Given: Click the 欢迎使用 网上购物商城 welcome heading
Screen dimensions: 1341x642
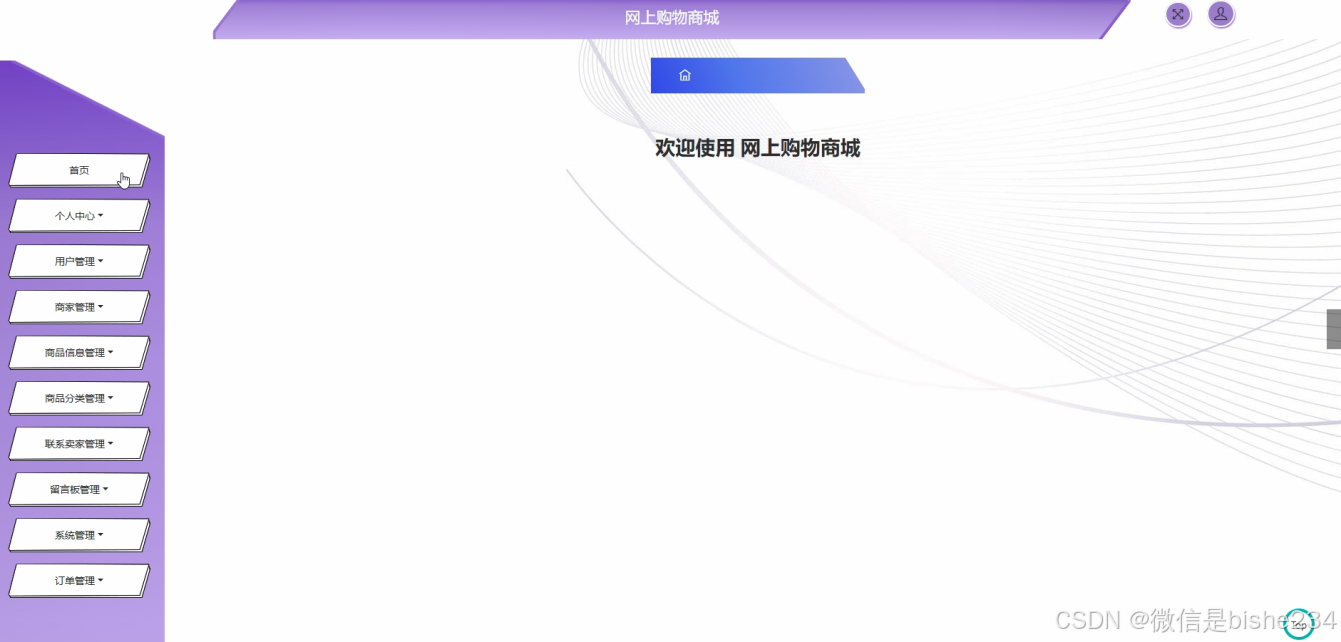Looking at the screenshot, I should [x=757, y=148].
